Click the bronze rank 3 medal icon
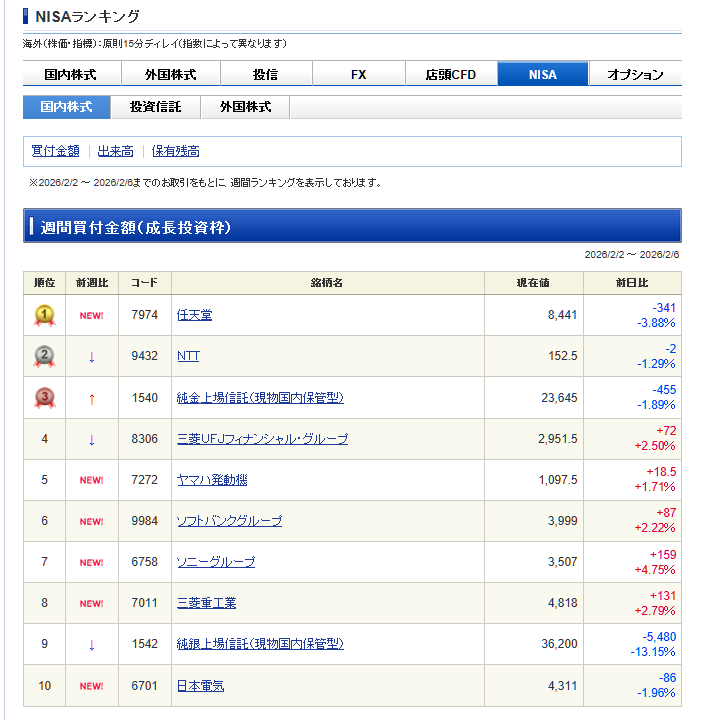This screenshot has height=720, width=714. (x=45, y=398)
